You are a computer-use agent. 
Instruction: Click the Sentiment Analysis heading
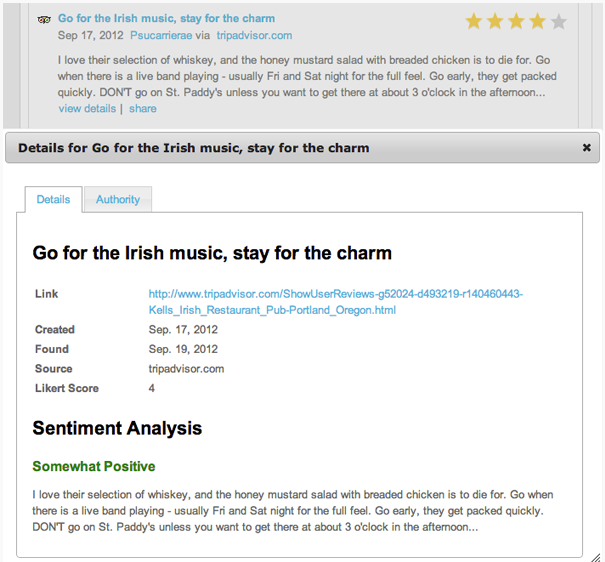click(117, 429)
